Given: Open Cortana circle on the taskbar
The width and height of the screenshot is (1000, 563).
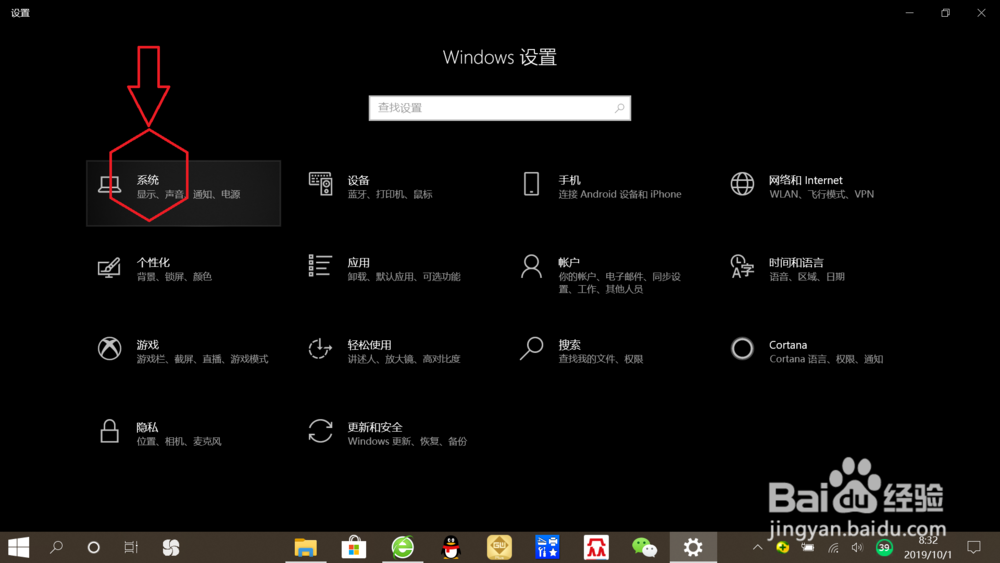Looking at the screenshot, I should coord(94,547).
